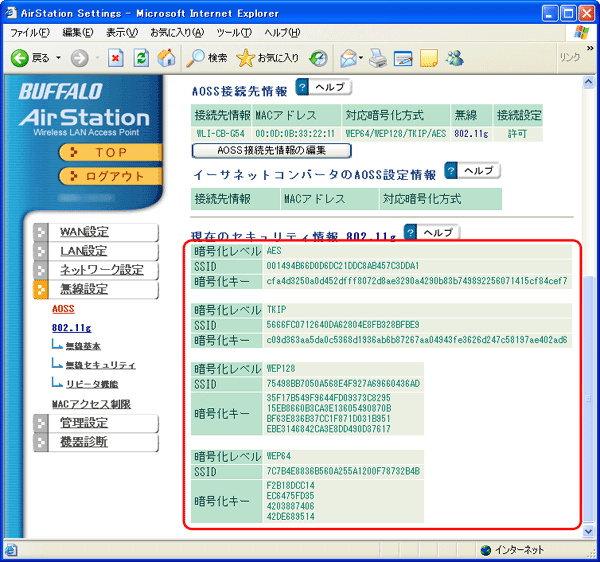Click the SSID value starting 5666FC0712640
600x562 pixels.
(343, 325)
